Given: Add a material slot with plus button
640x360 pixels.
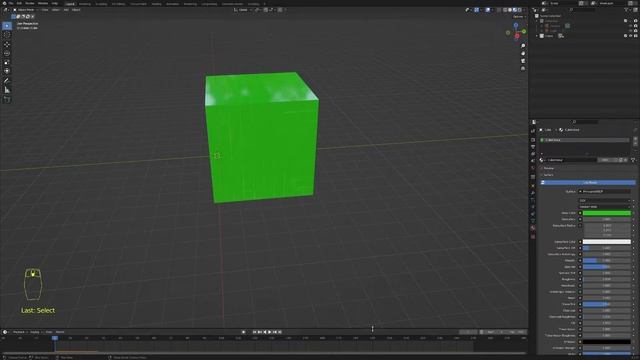Looking at the screenshot, I should pos(635,139).
